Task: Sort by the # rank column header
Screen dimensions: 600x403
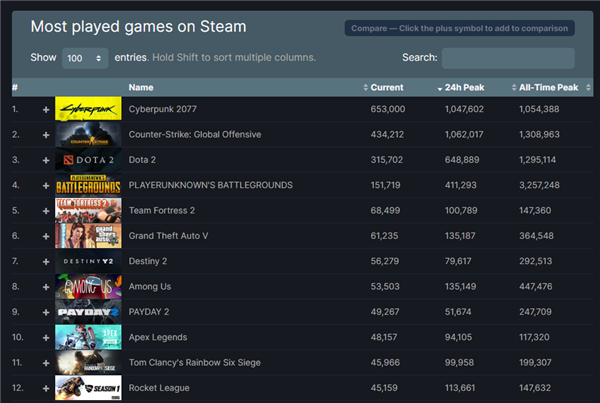Action: [15, 88]
